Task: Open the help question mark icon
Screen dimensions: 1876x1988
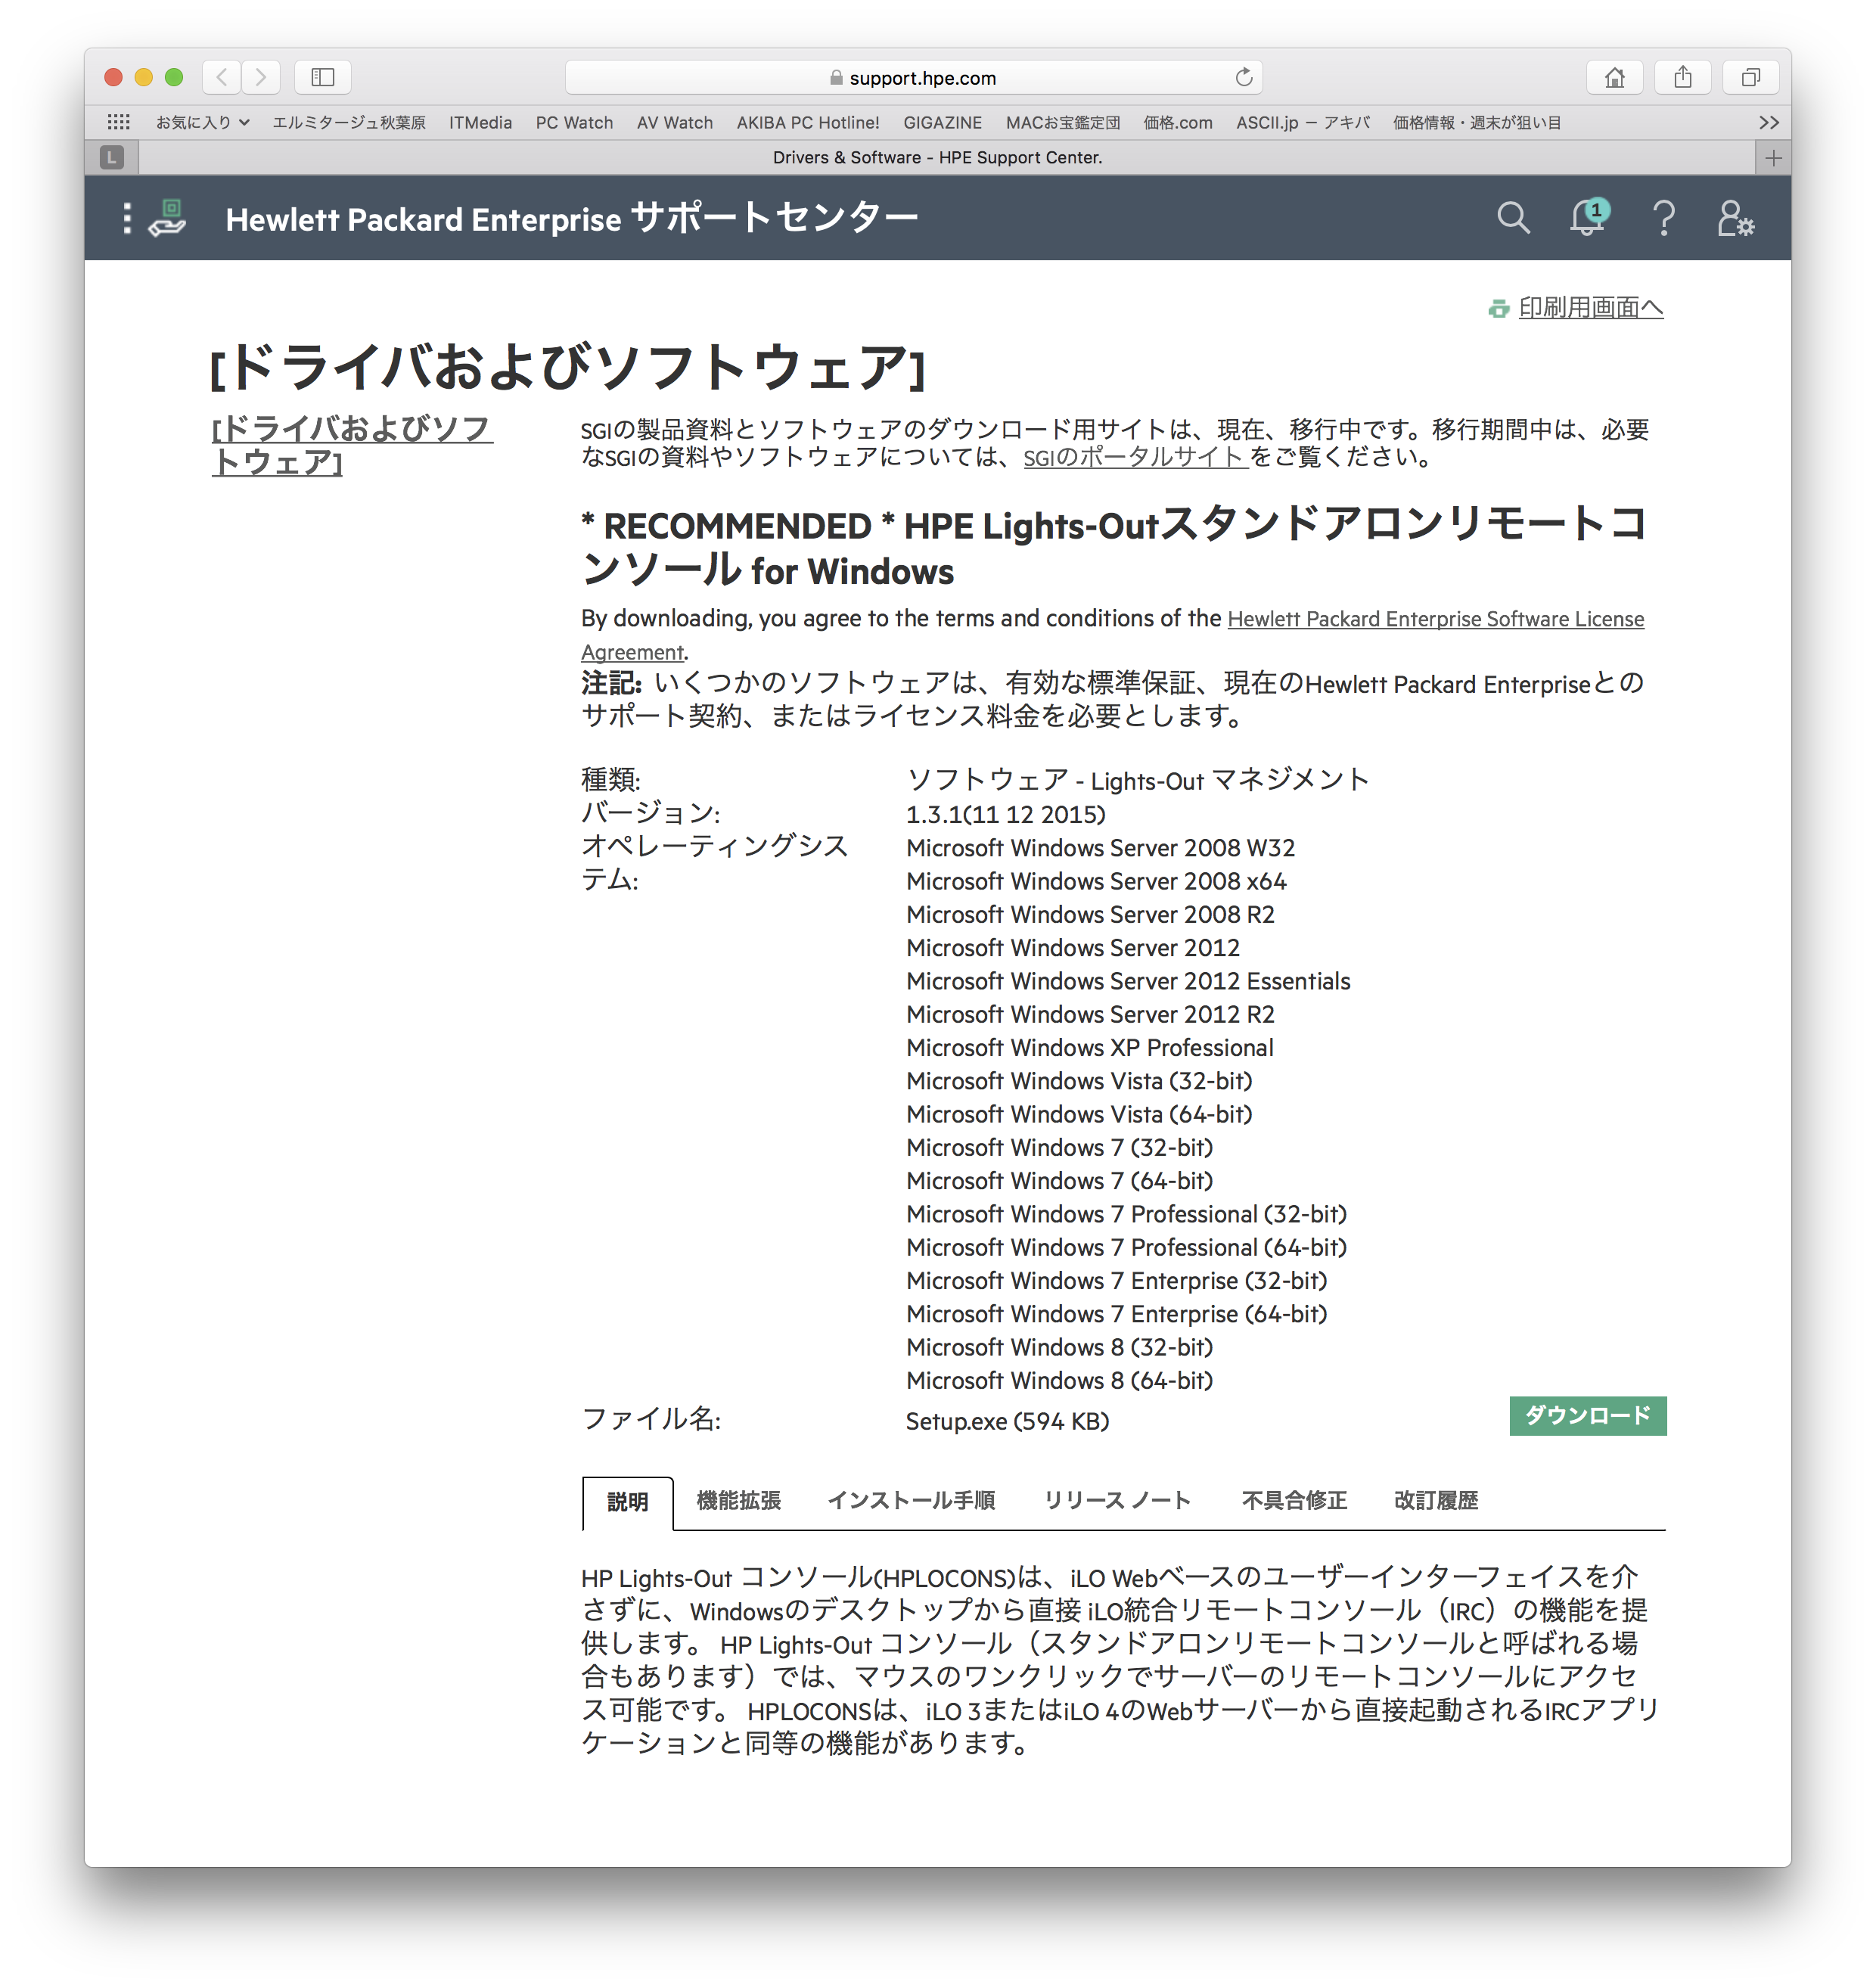Action: tap(1663, 217)
